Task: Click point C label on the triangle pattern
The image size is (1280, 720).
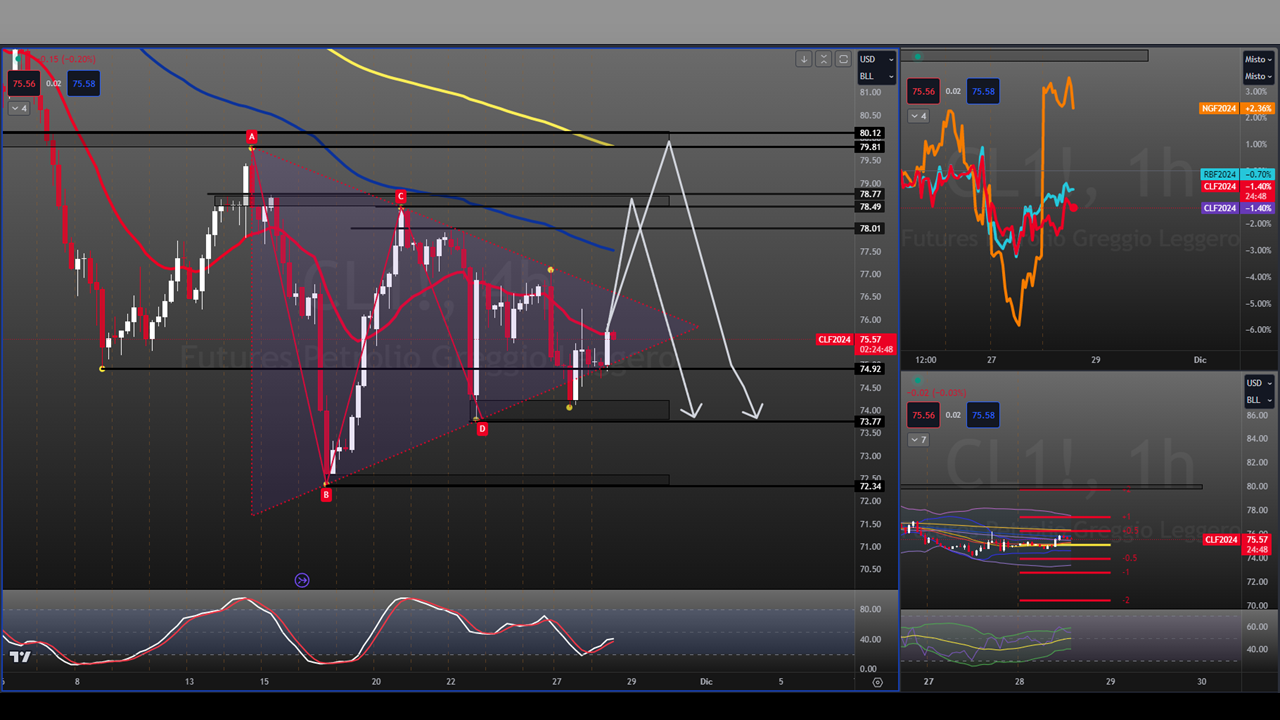Action: tap(400, 196)
